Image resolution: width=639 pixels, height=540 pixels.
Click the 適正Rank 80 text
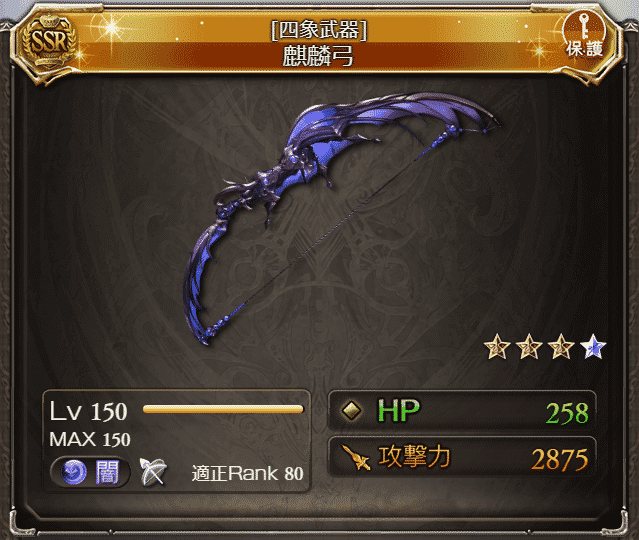coord(247,473)
